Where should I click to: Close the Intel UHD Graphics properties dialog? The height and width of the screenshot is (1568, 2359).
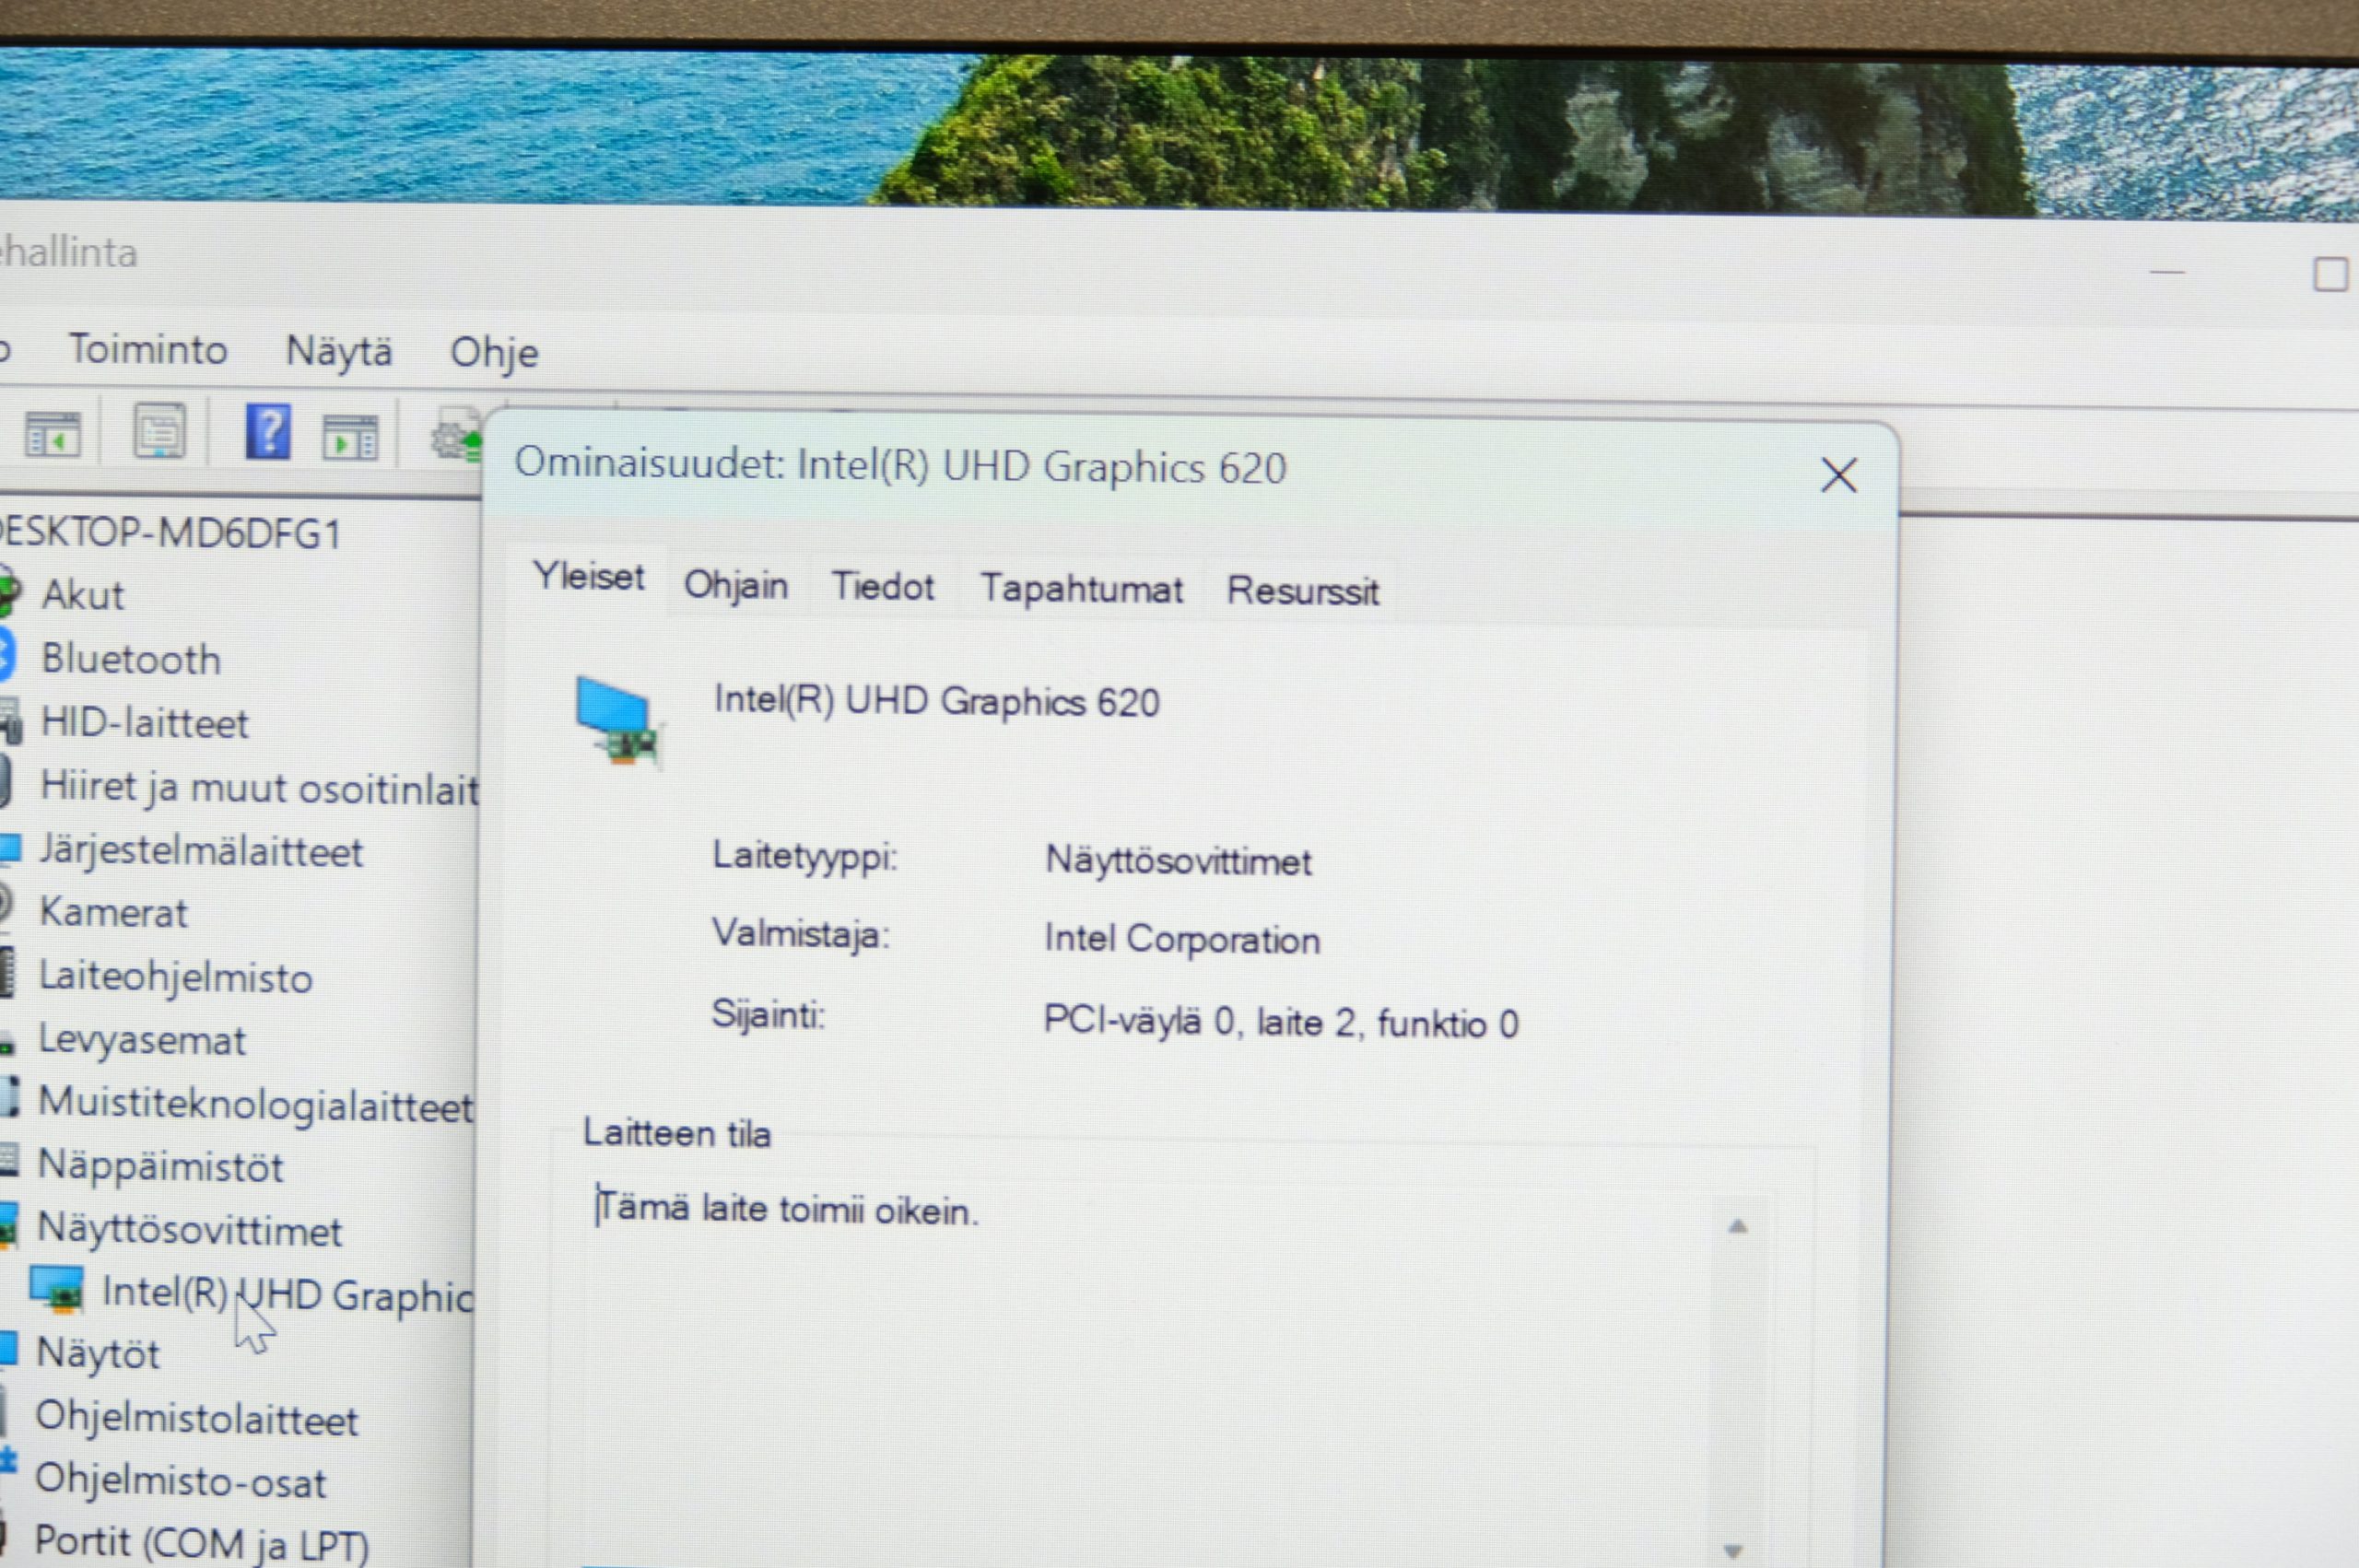click(1838, 475)
